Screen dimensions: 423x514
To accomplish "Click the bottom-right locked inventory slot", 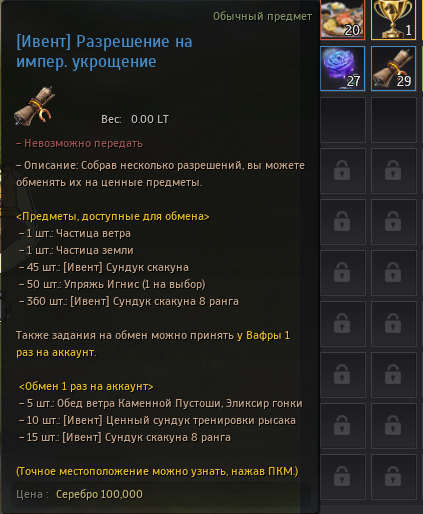I will pos(394,477).
